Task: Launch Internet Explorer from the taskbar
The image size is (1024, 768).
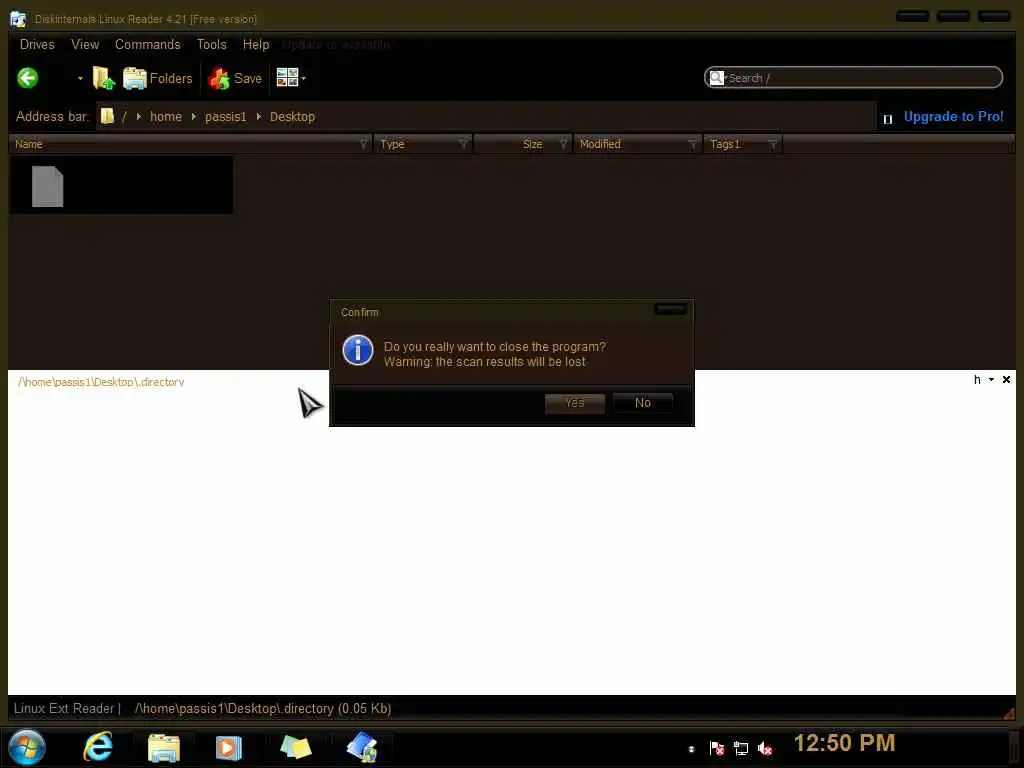Action: click(98, 746)
